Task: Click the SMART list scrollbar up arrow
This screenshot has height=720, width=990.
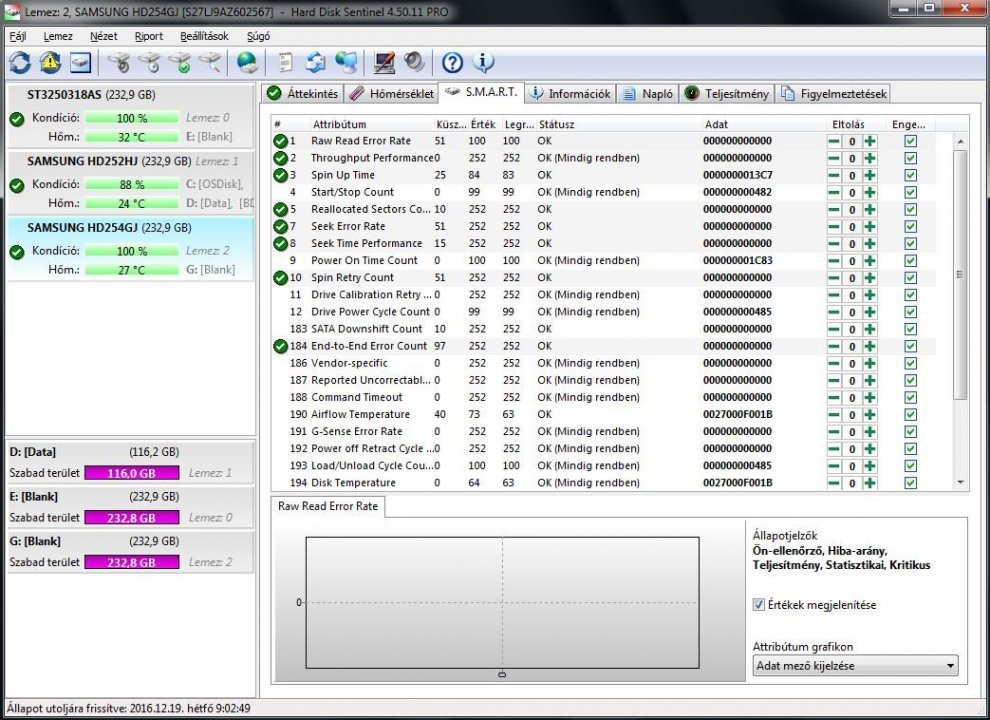Action: pyautogui.click(x=960, y=141)
